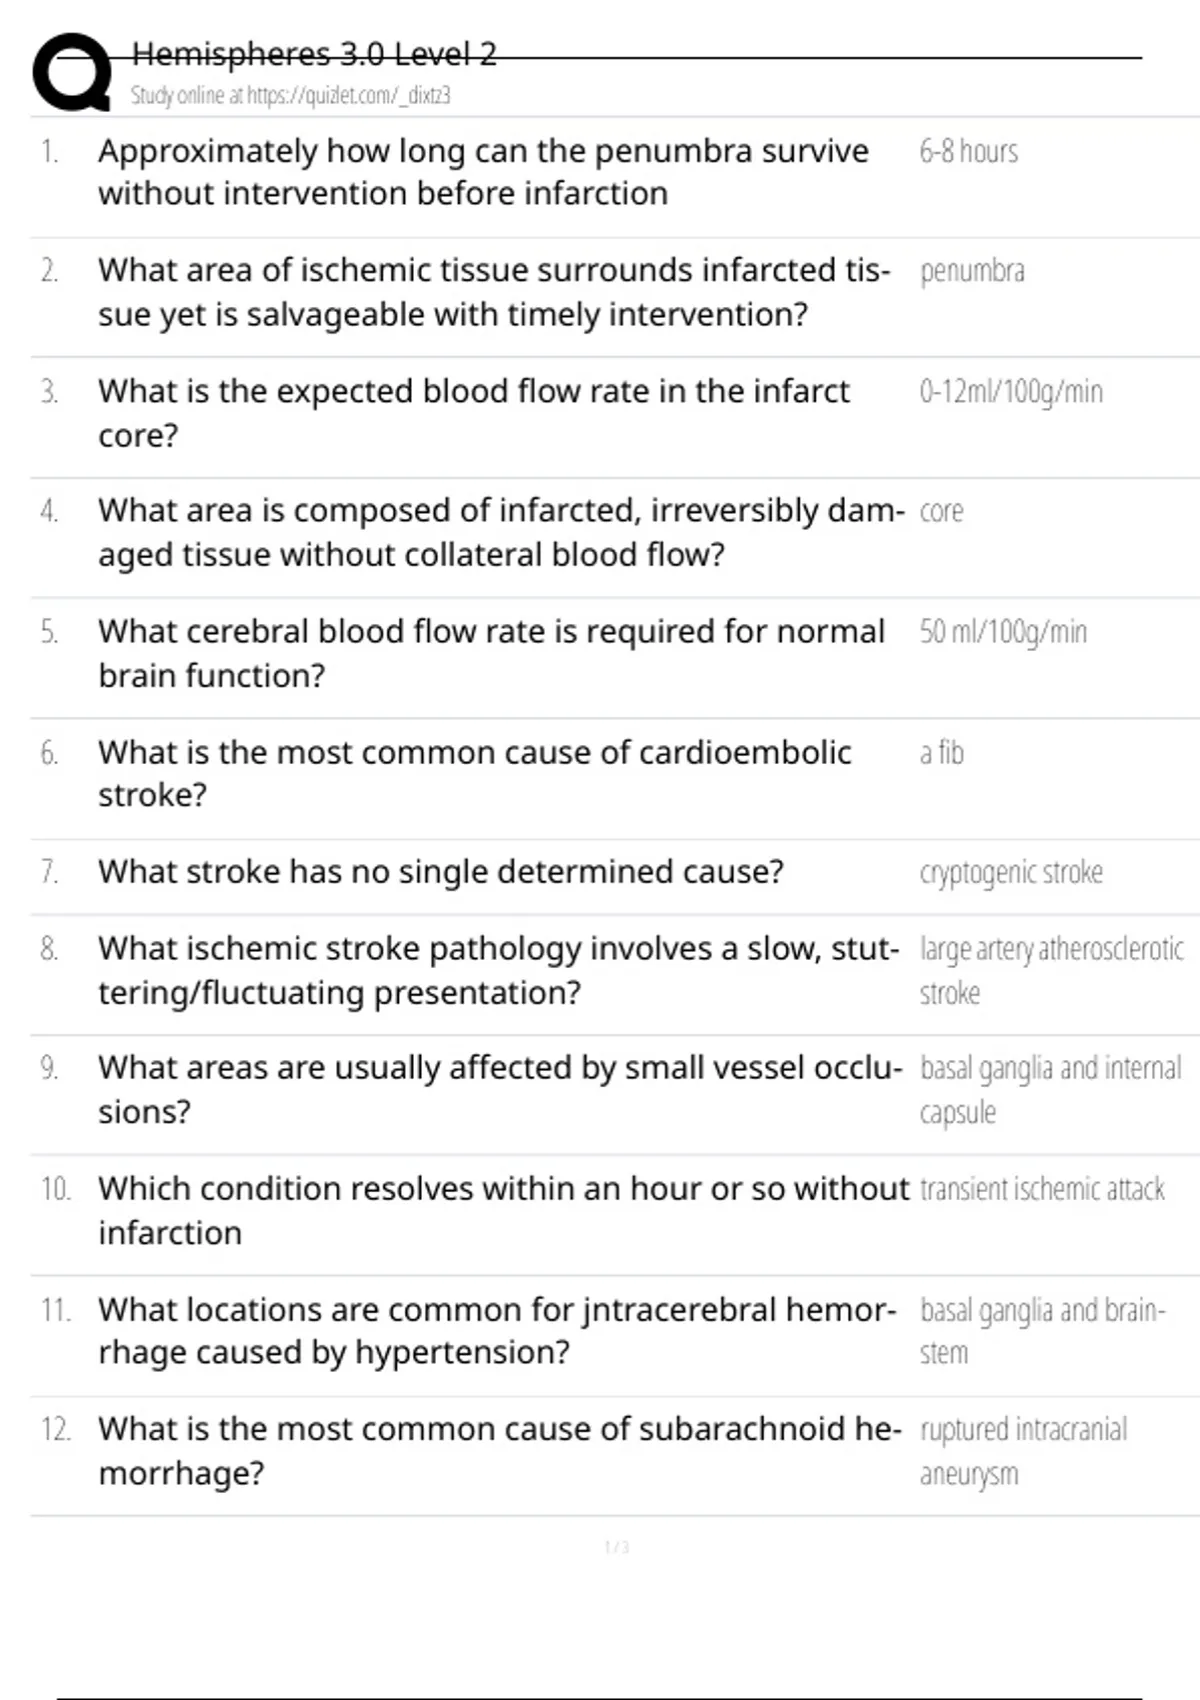
Task: Click the '50 ml/100g/min' answer
Action: click(x=1003, y=632)
